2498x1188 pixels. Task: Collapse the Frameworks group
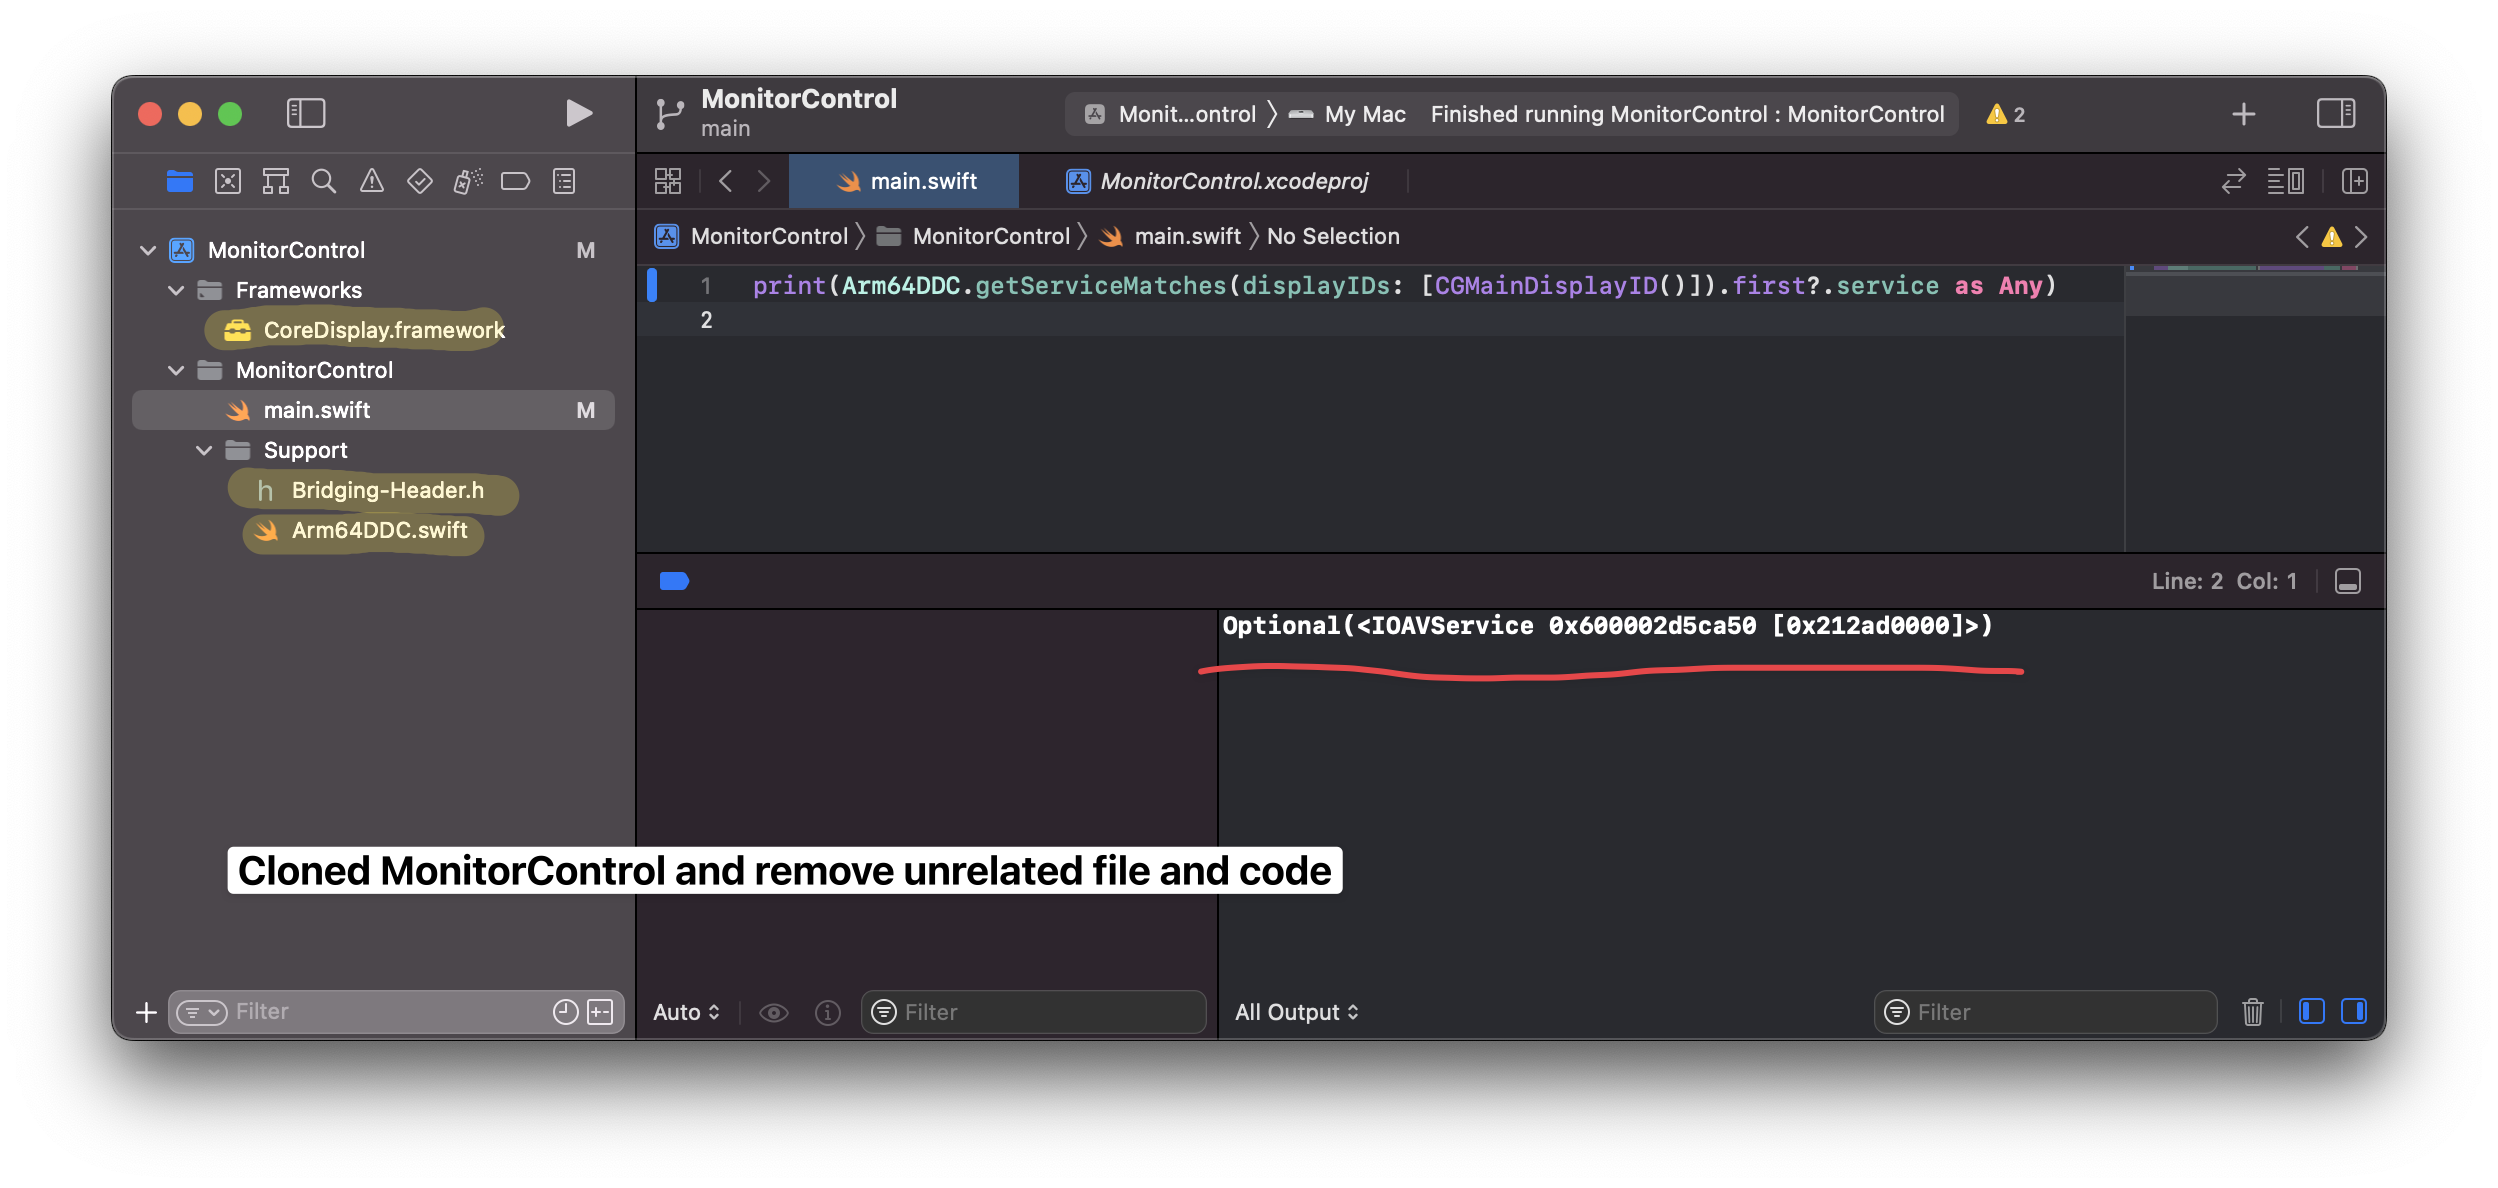pos(177,290)
